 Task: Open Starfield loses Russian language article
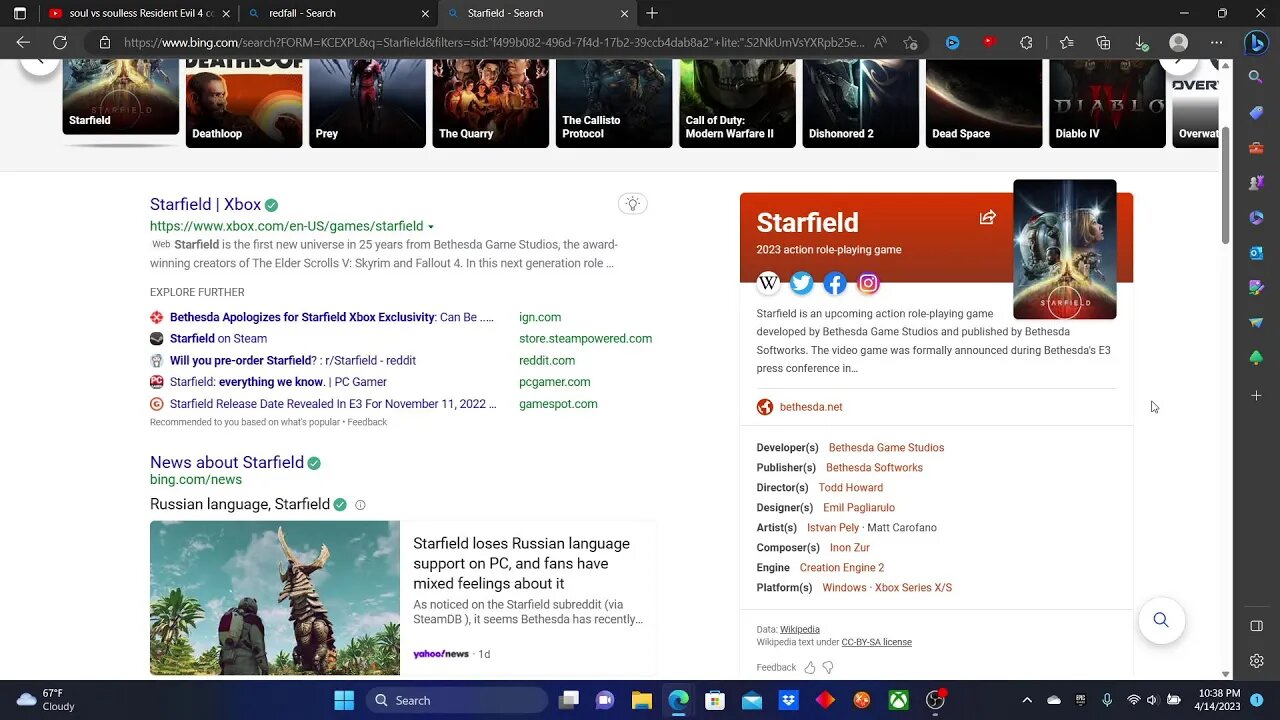[x=521, y=563]
